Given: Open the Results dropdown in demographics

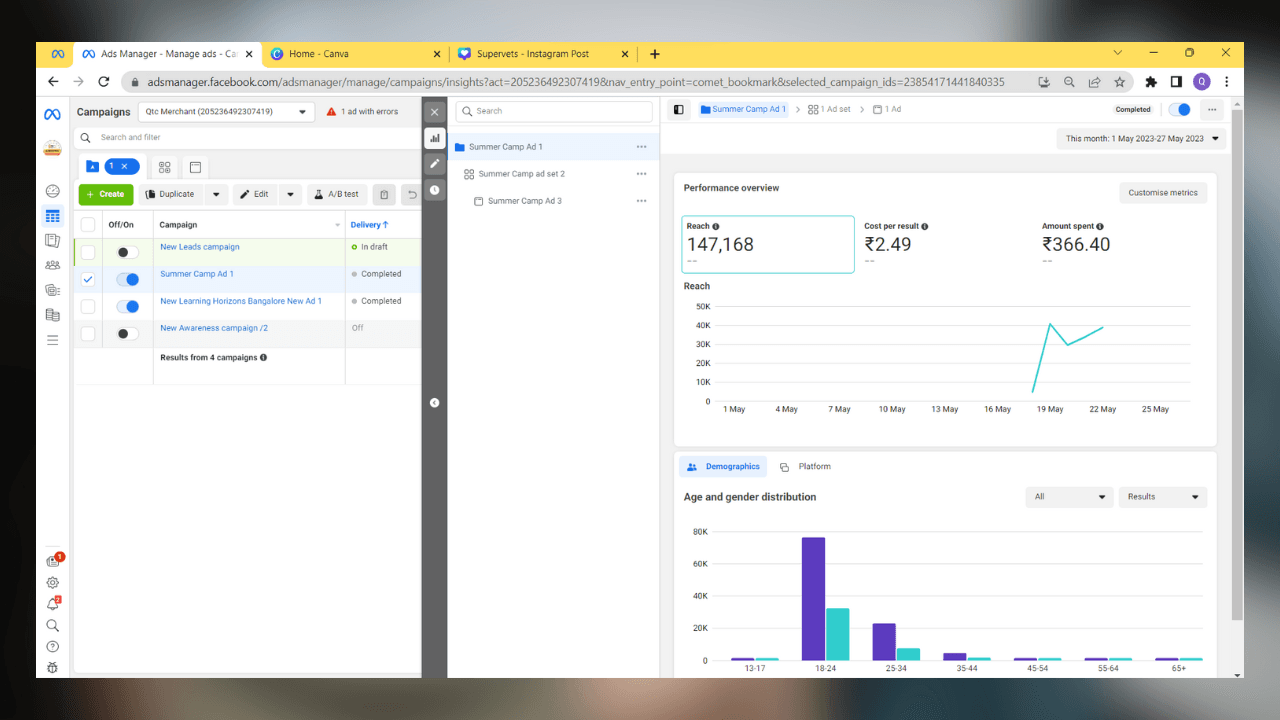Looking at the screenshot, I should point(1162,497).
